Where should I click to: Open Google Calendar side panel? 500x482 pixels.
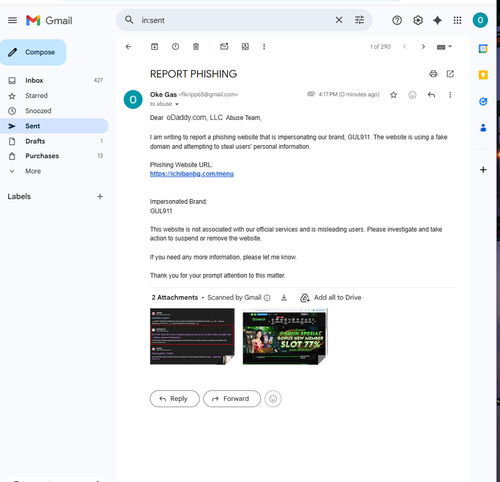(x=483, y=49)
